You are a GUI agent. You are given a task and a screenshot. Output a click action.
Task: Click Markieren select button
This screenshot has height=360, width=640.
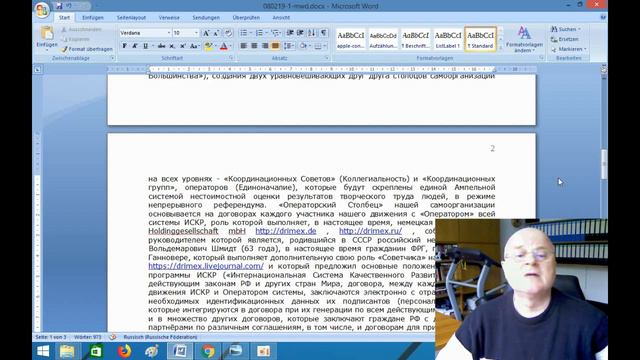568,49
